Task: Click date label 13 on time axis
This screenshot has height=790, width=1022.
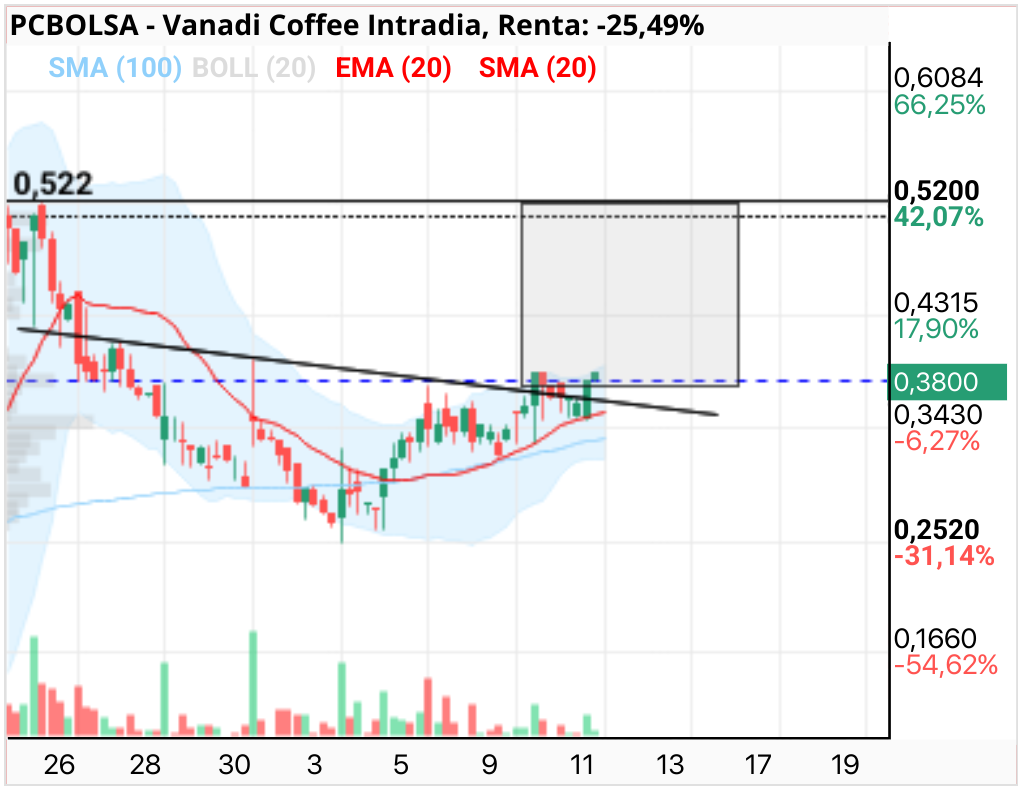Action: coord(670,765)
